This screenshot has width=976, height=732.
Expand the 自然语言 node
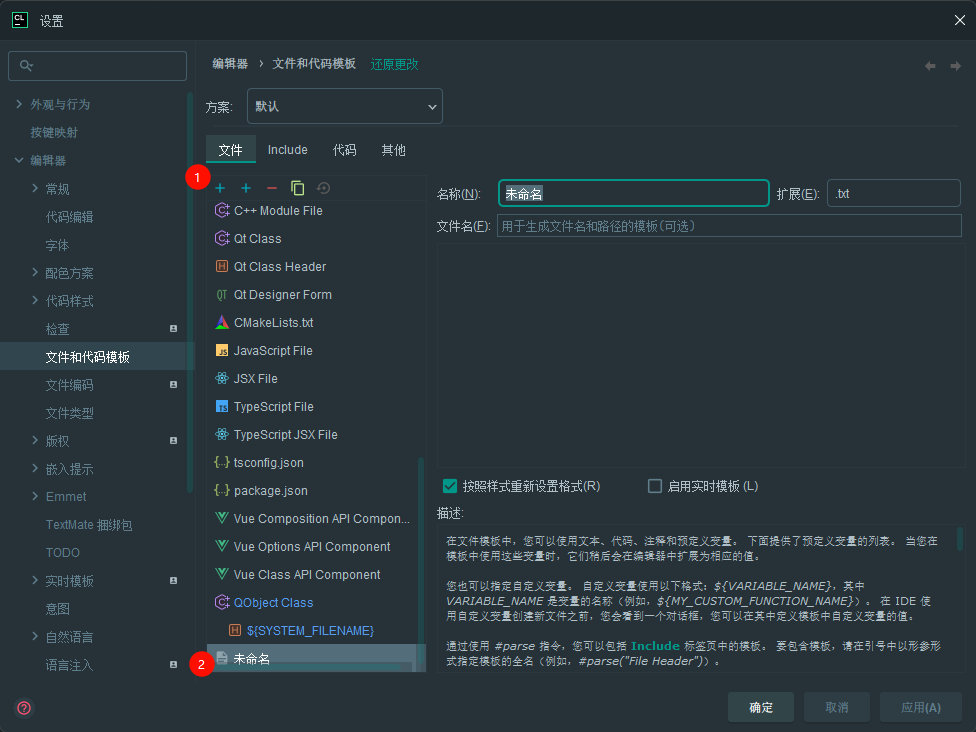35,636
